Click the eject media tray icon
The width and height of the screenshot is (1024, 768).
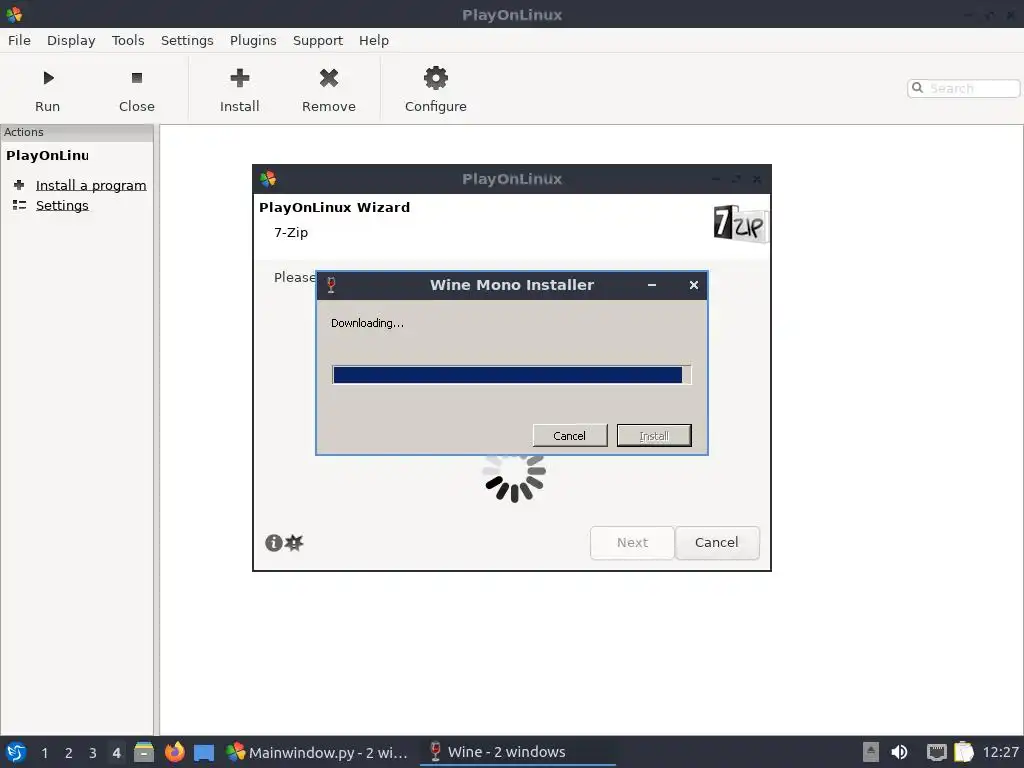pos(871,752)
